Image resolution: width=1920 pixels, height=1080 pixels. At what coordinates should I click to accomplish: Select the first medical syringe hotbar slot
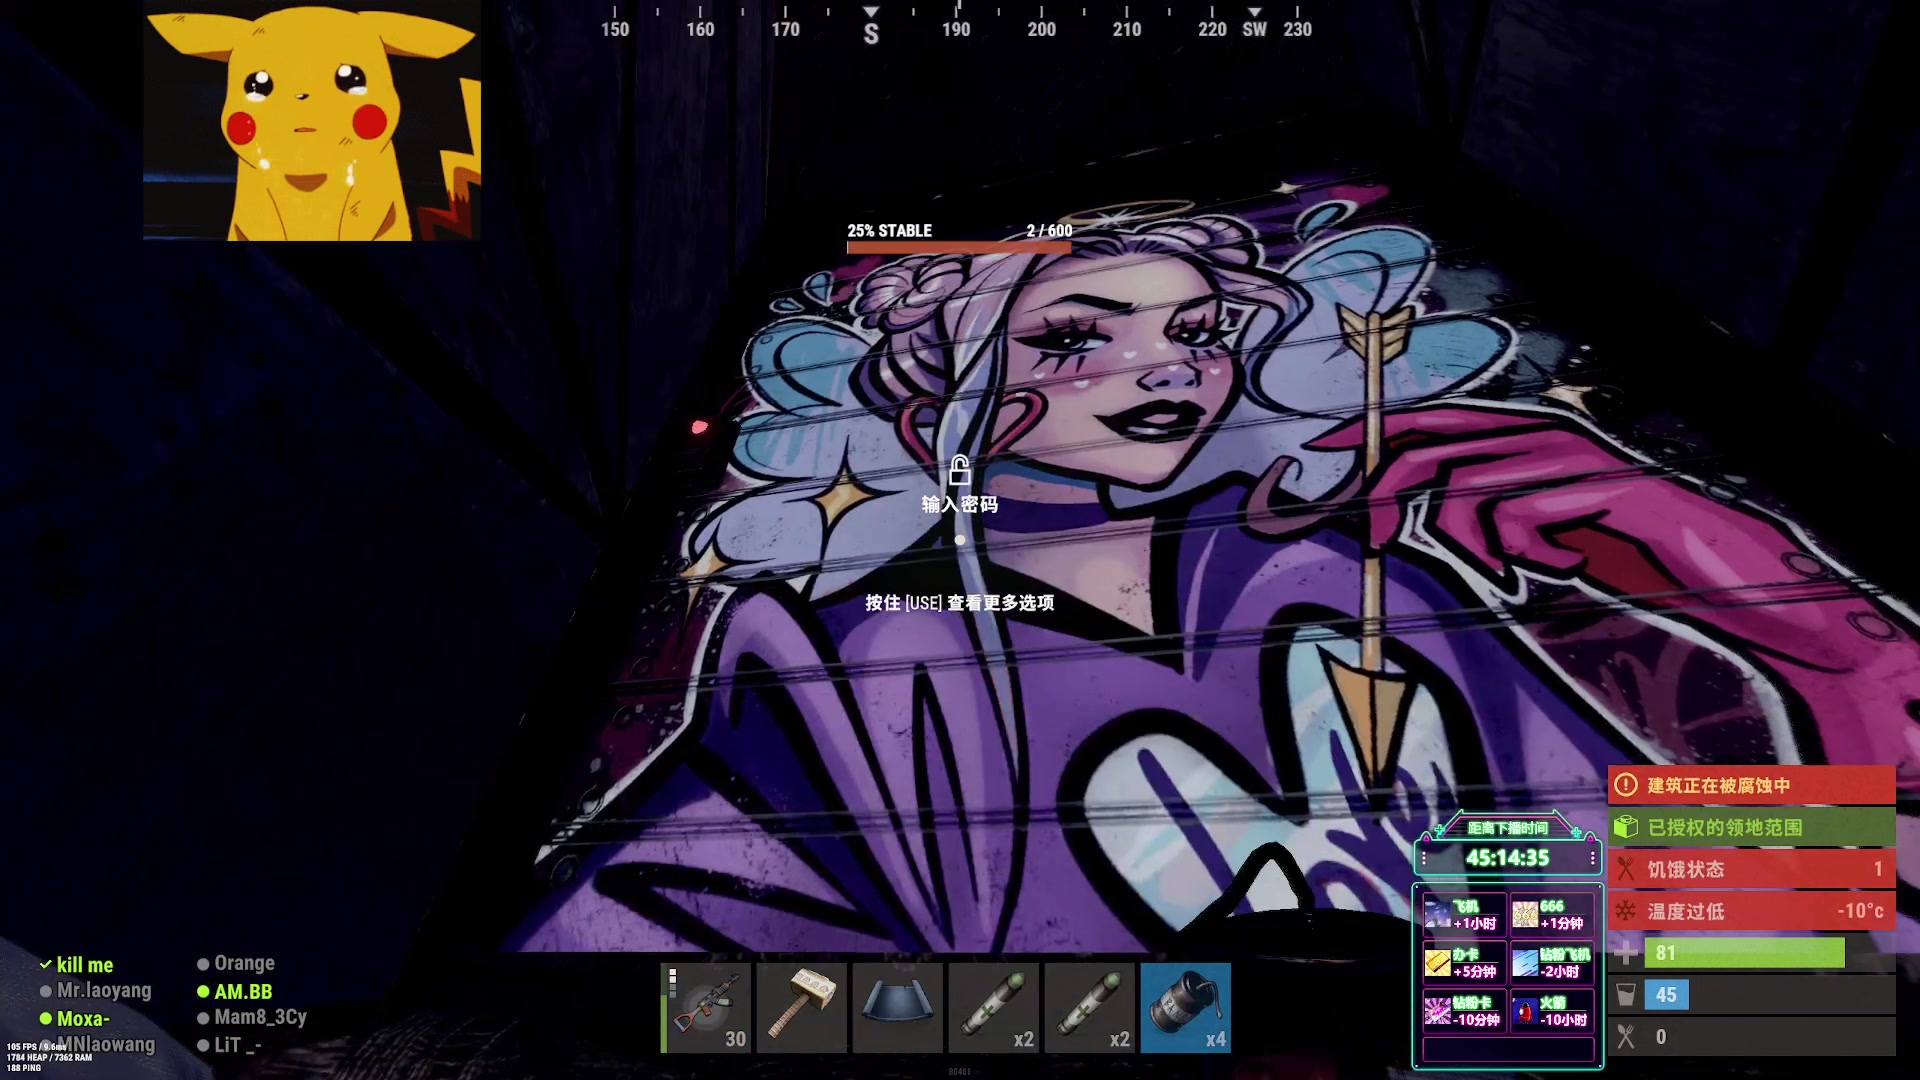click(994, 1008)
